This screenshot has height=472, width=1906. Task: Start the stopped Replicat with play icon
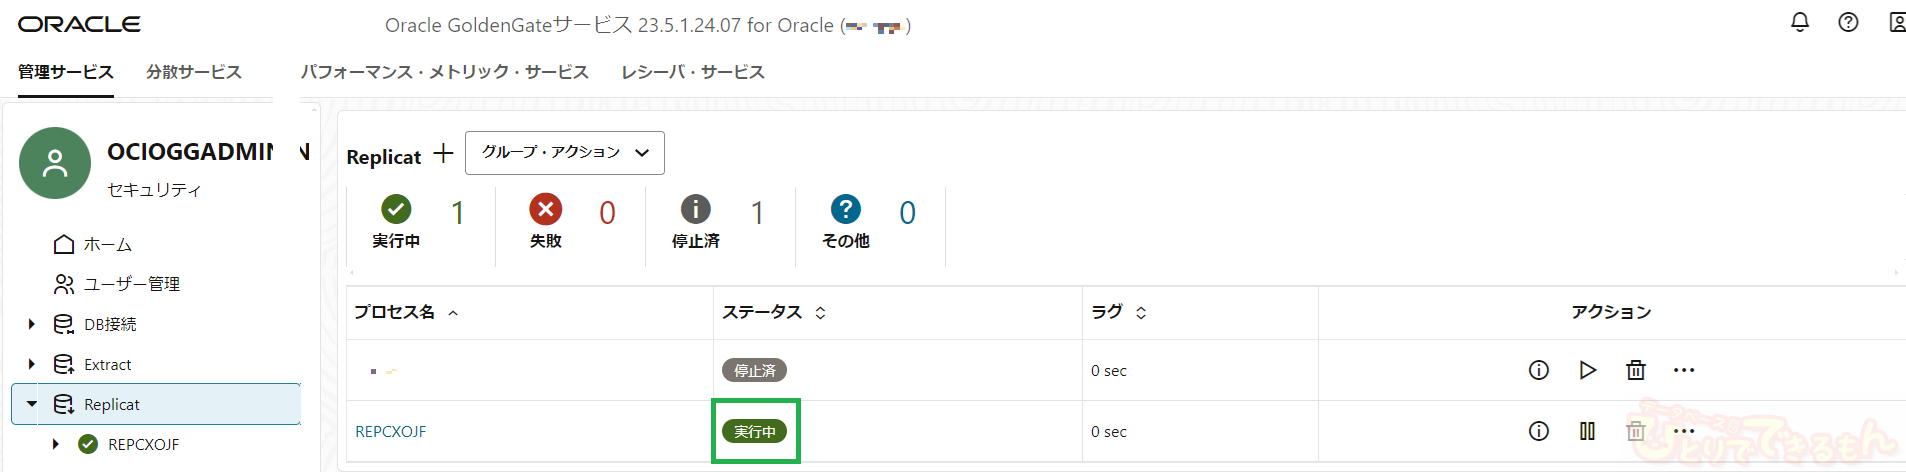pos(1587,370)
